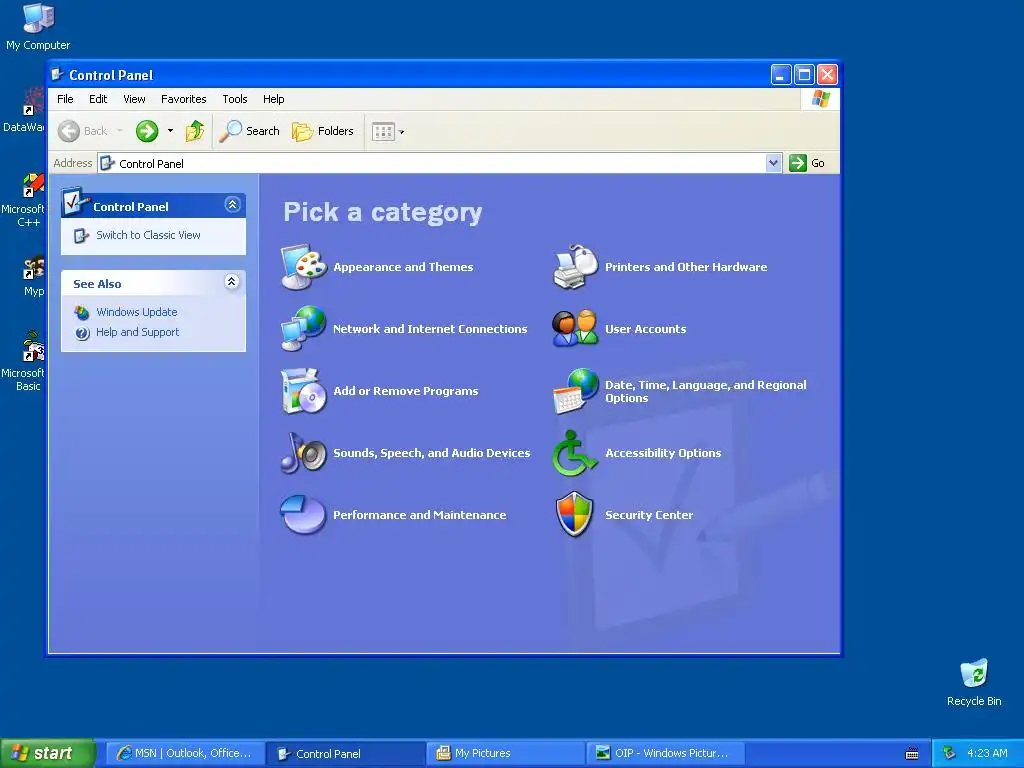Click Network and Internet Connections text link
1024x768 pixels.
430,329
